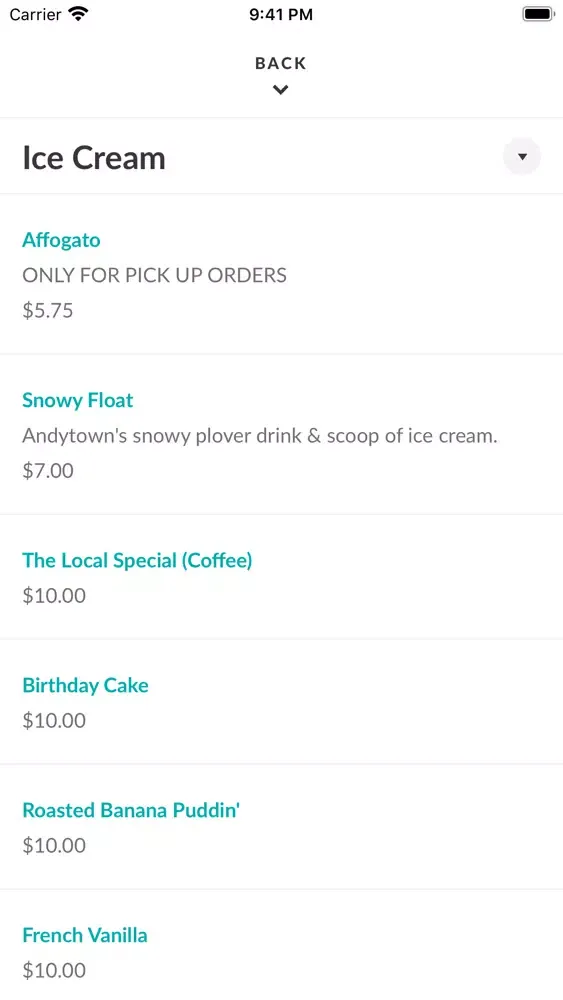Tap the Snowy Float description text
The height and width of the screenshot is (1000, 563).
[260, 436]
